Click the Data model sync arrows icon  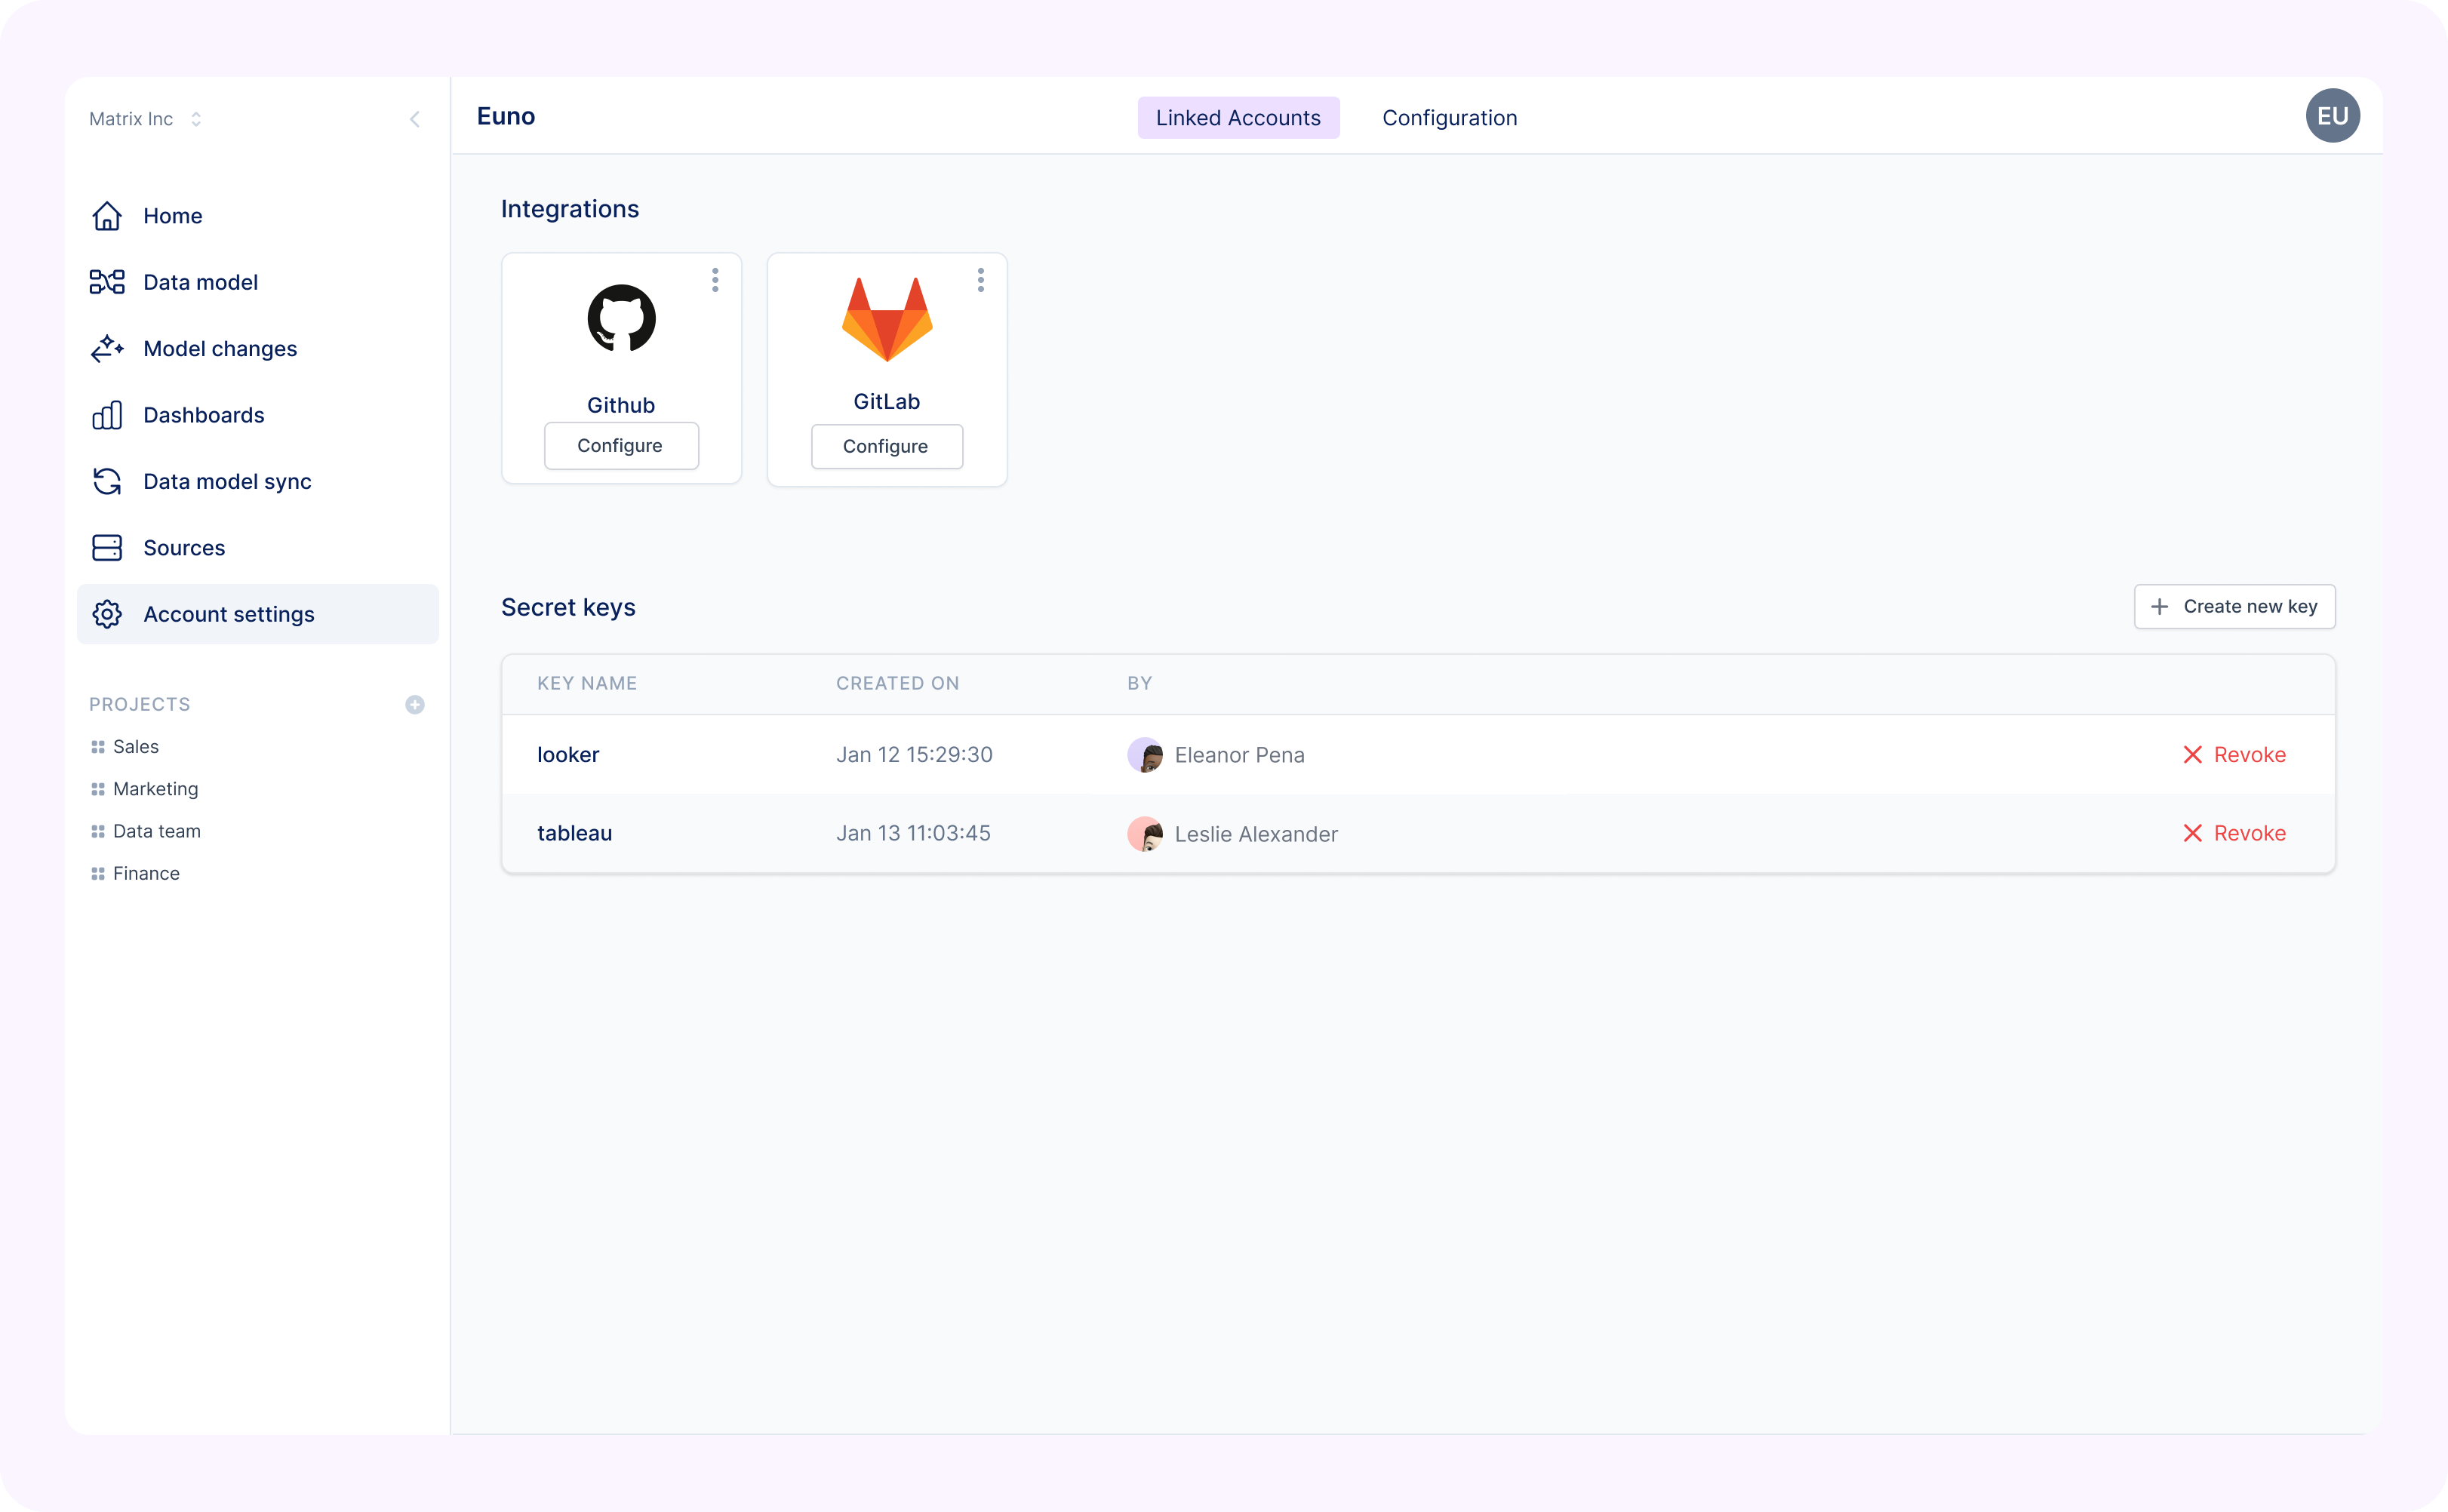[107, 482]
